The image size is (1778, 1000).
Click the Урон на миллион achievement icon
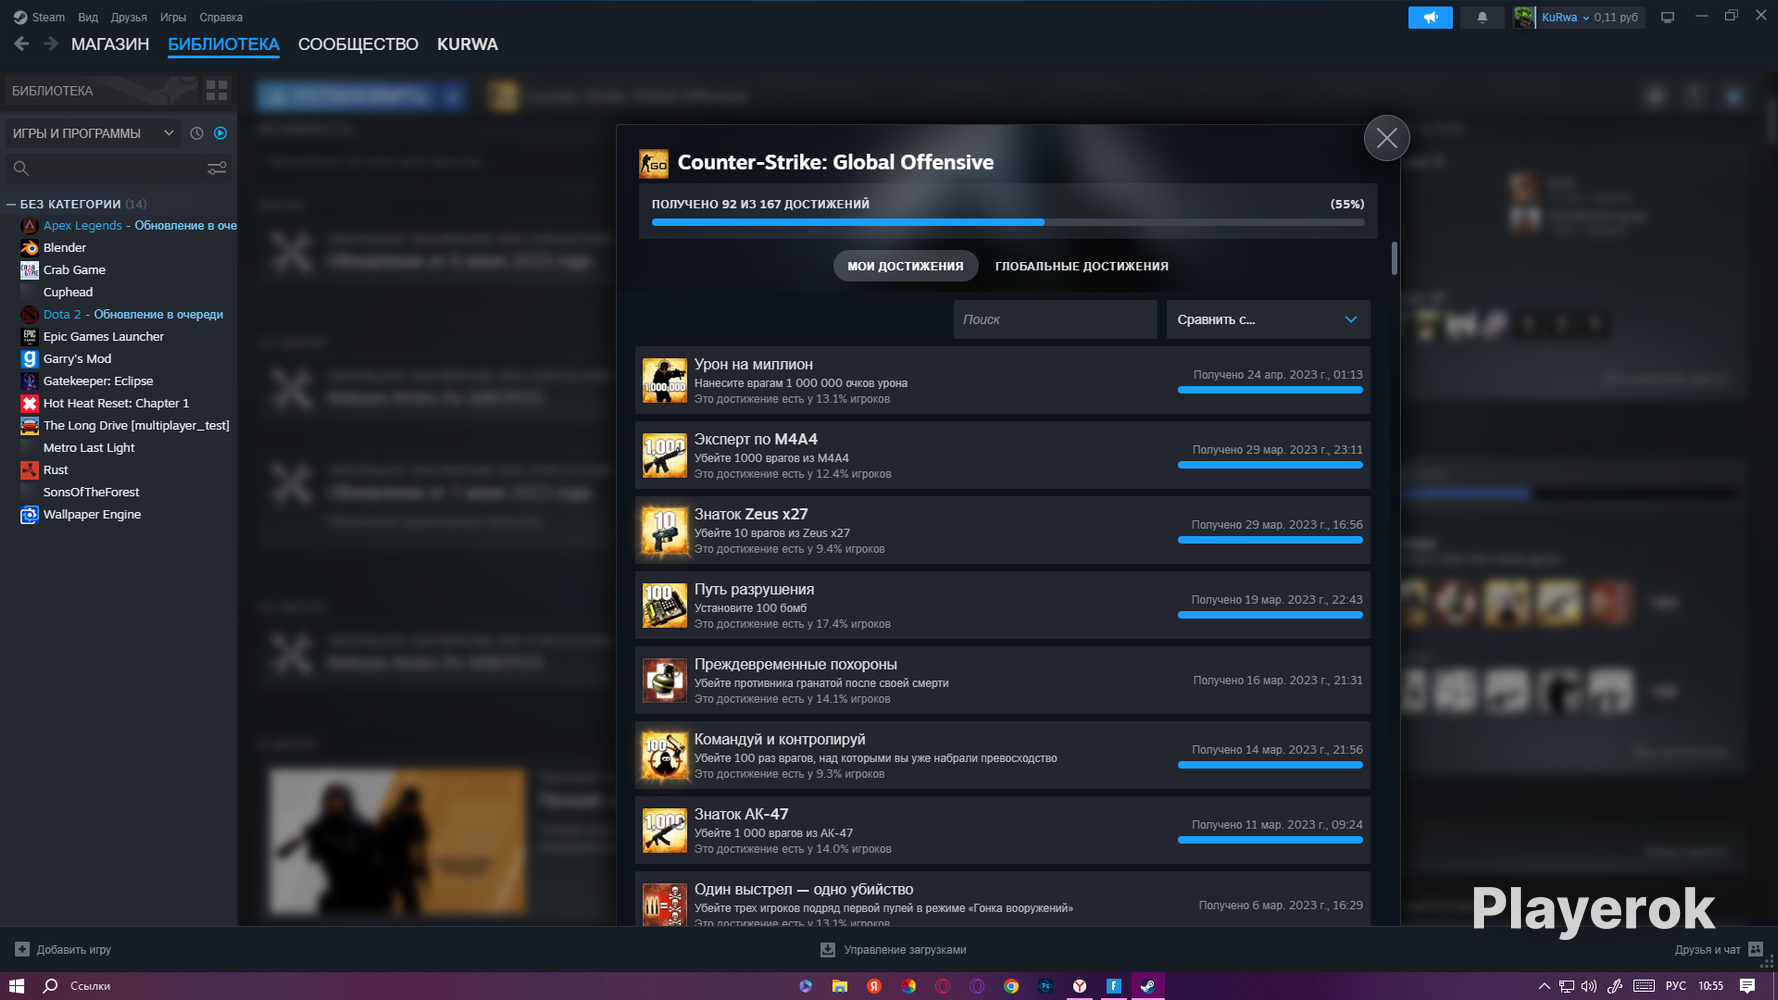[664, 380]
